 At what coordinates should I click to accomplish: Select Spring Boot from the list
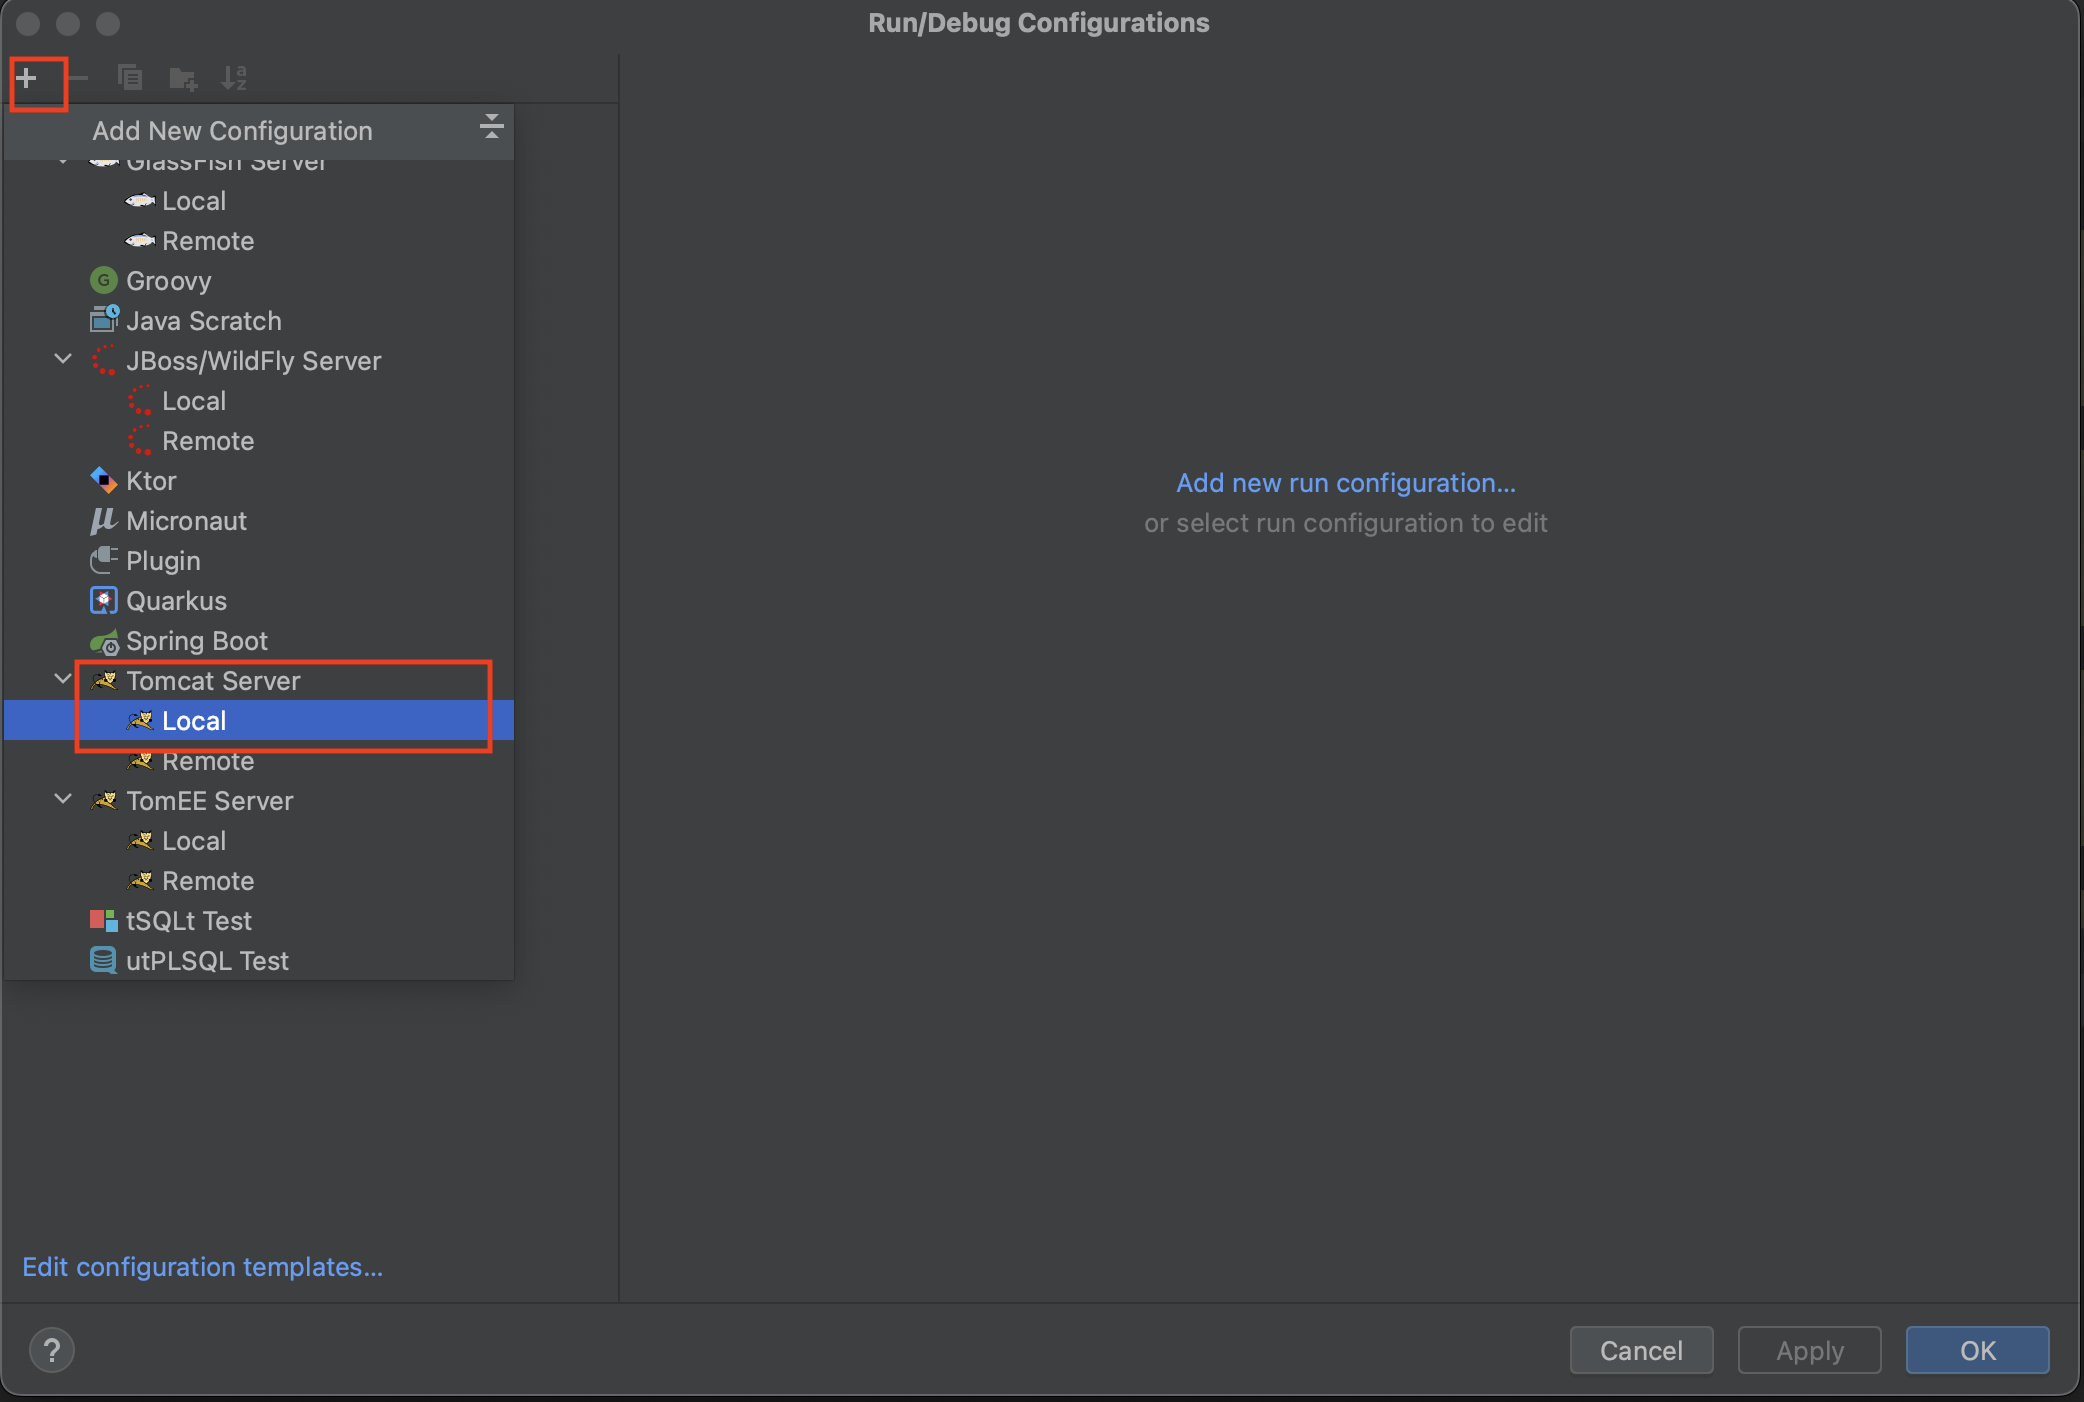(196, 641)
